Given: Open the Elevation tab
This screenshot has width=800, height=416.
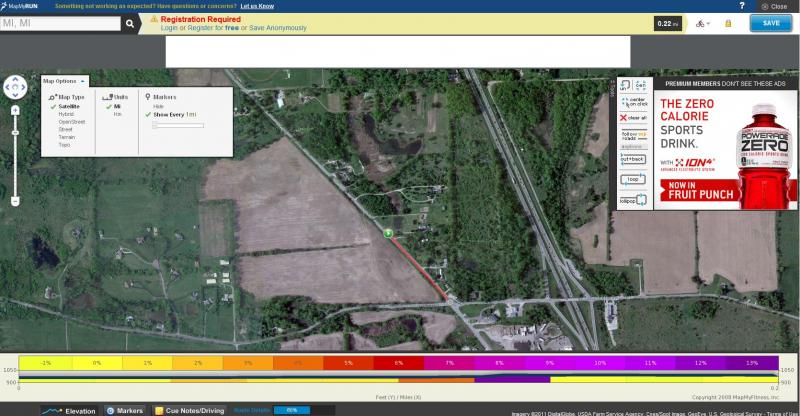Looking at the screenshot, I should tap(72, 410).
